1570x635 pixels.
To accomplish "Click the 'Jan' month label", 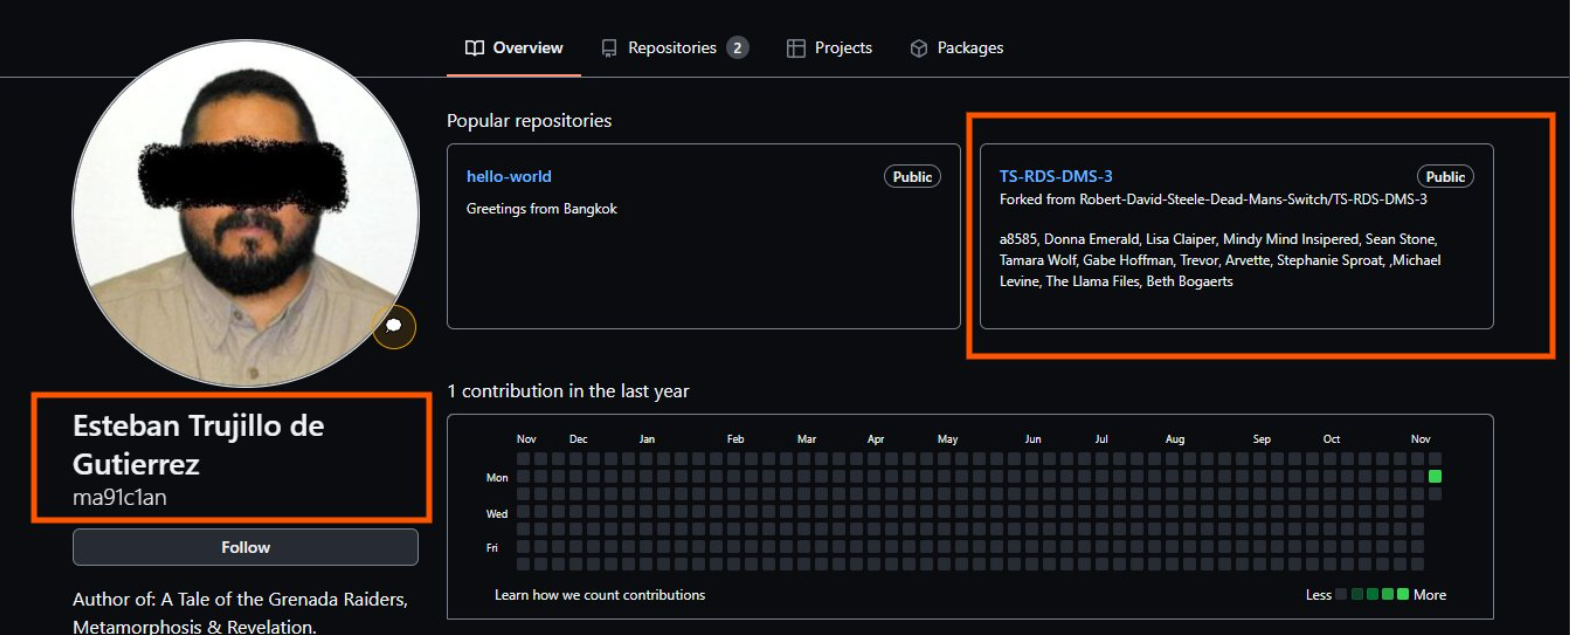I will pyautogui.click(x=647, y=439).
